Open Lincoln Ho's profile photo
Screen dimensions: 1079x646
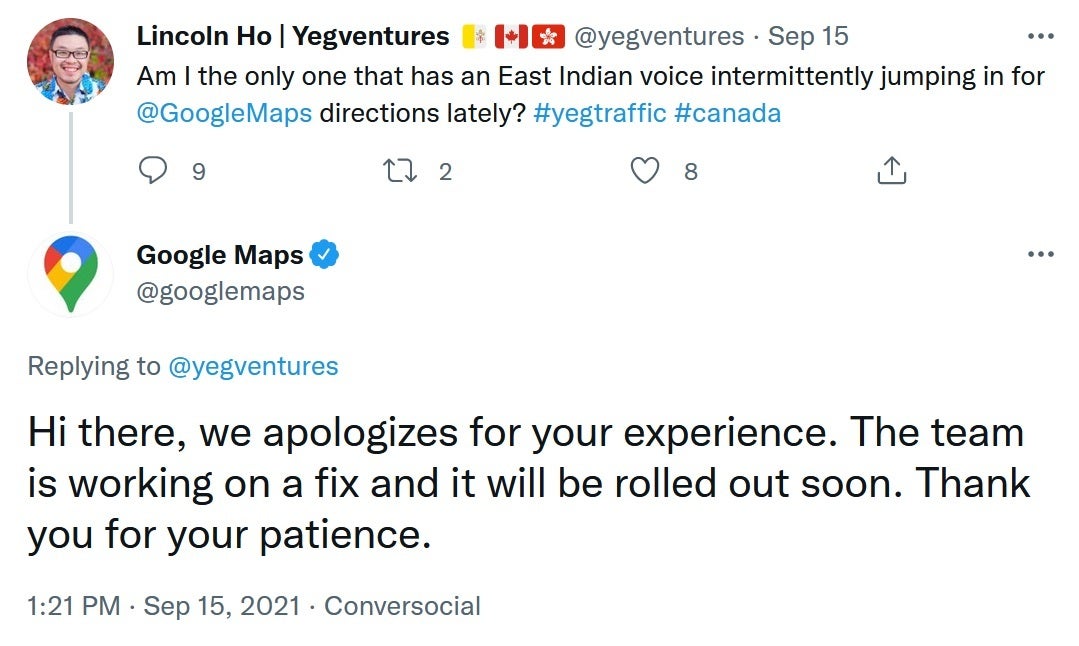(70, 61)
